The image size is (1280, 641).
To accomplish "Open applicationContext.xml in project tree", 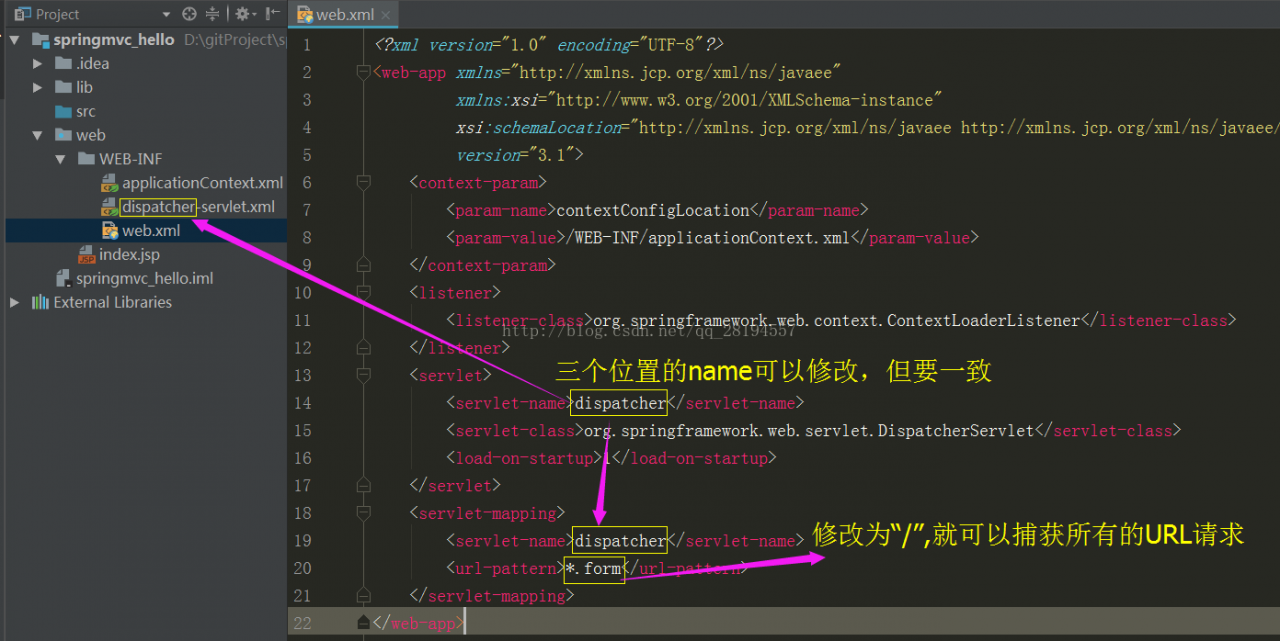I will (x=202, y=183).
